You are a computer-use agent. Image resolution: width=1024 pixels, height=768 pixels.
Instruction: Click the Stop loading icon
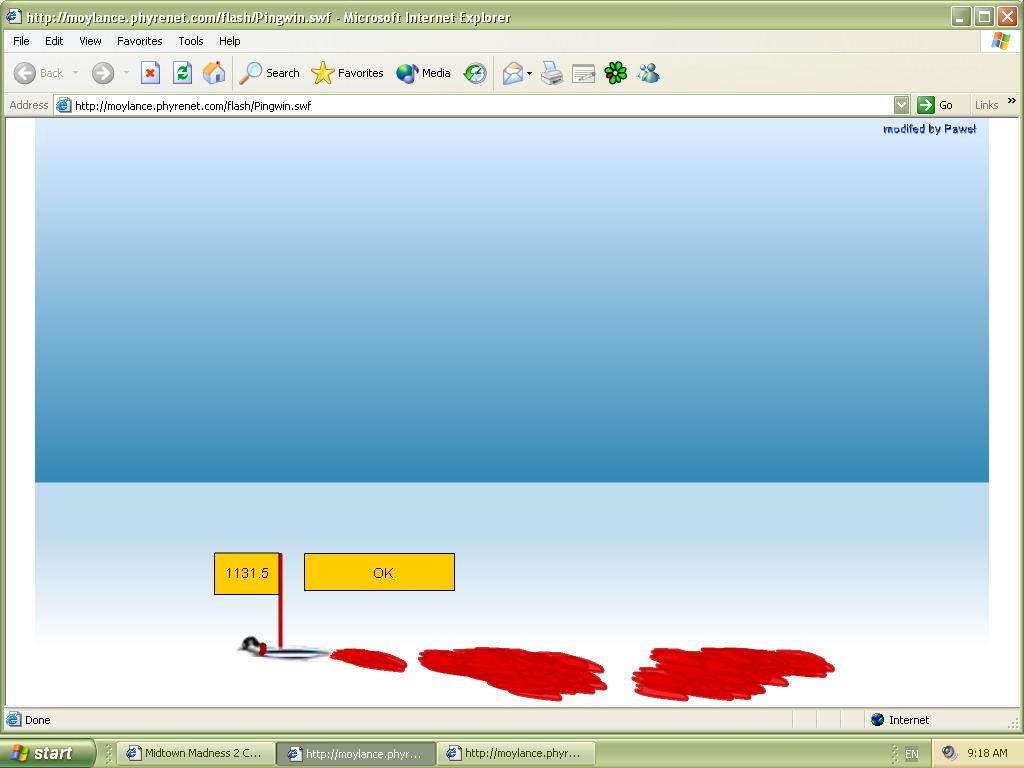click(150, 73)
